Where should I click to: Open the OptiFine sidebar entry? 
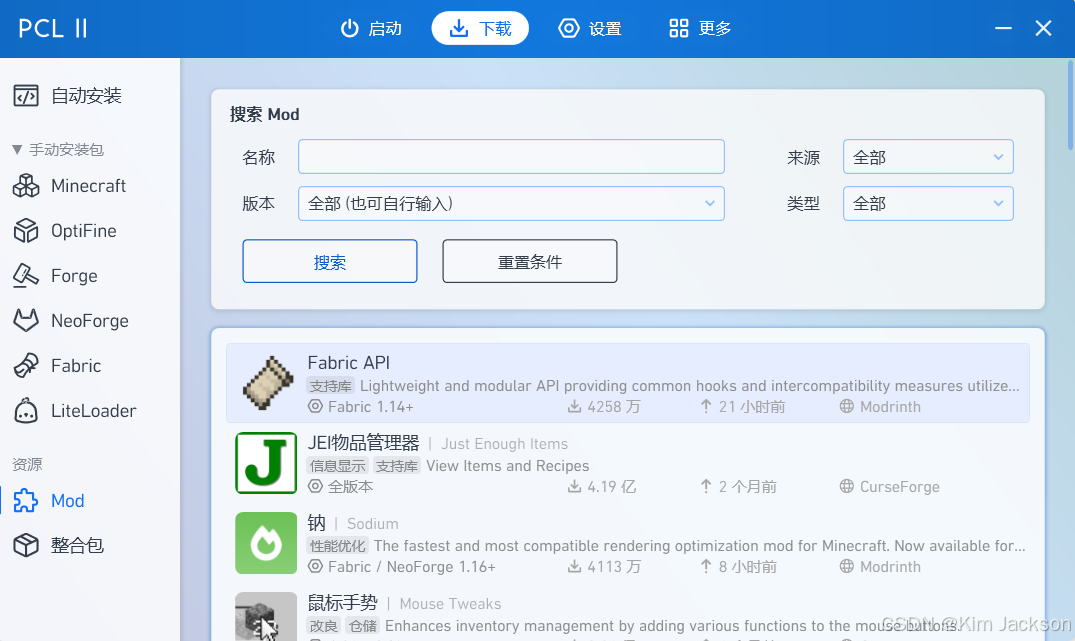90,231
